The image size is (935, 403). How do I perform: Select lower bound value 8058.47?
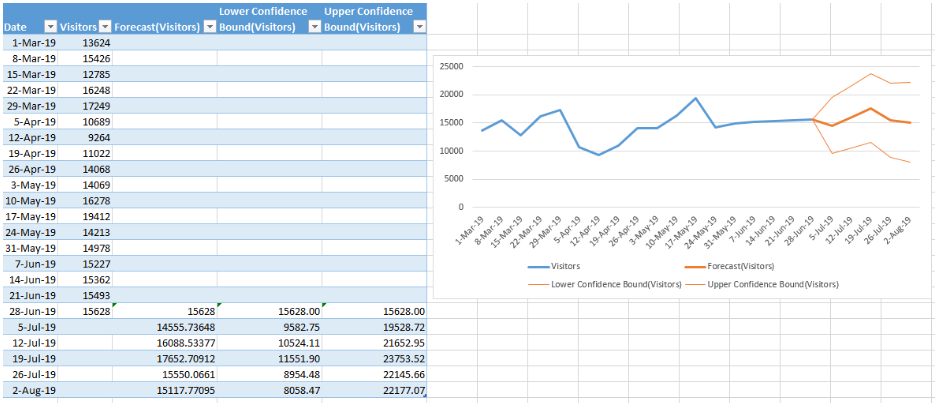pyautogui.click(x=270, y=390)
